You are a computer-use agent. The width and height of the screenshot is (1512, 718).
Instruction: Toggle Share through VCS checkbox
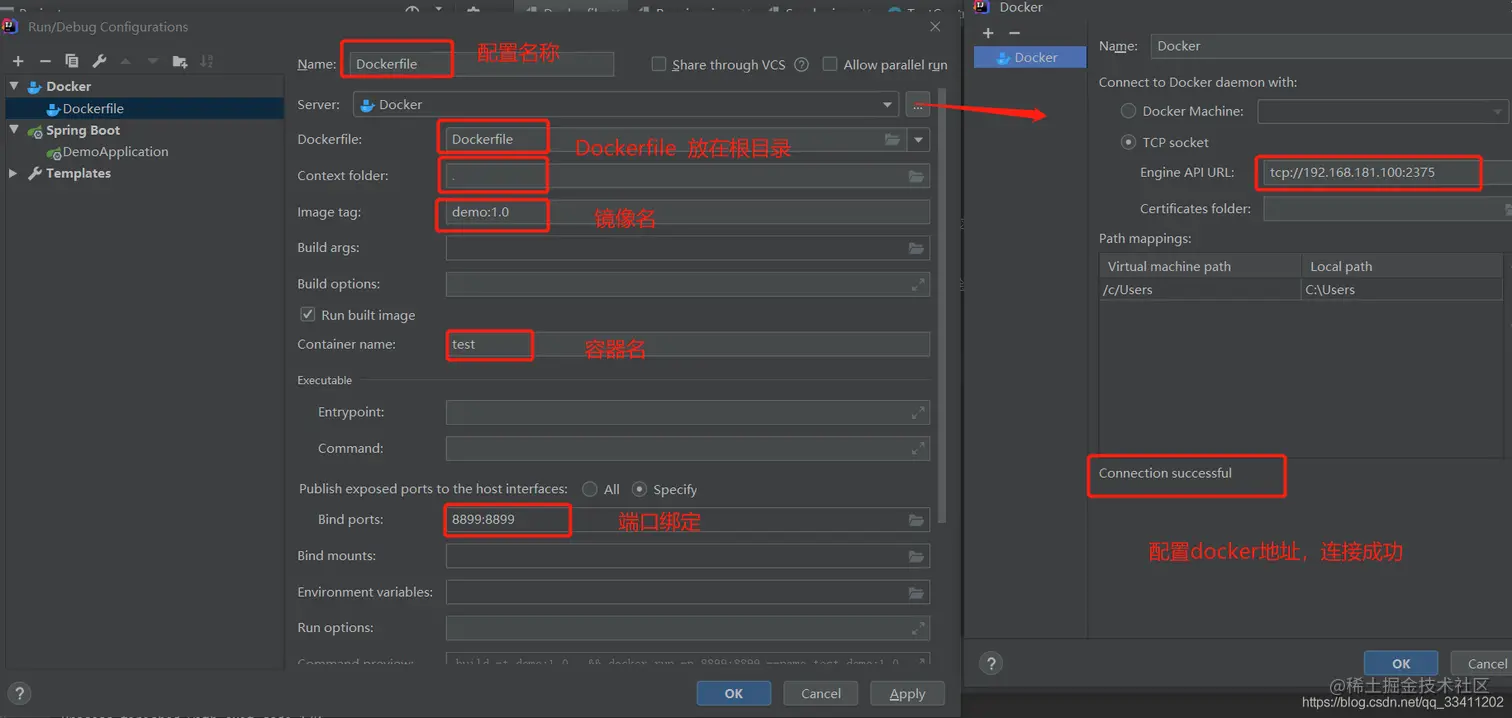(x=659, y=64)
